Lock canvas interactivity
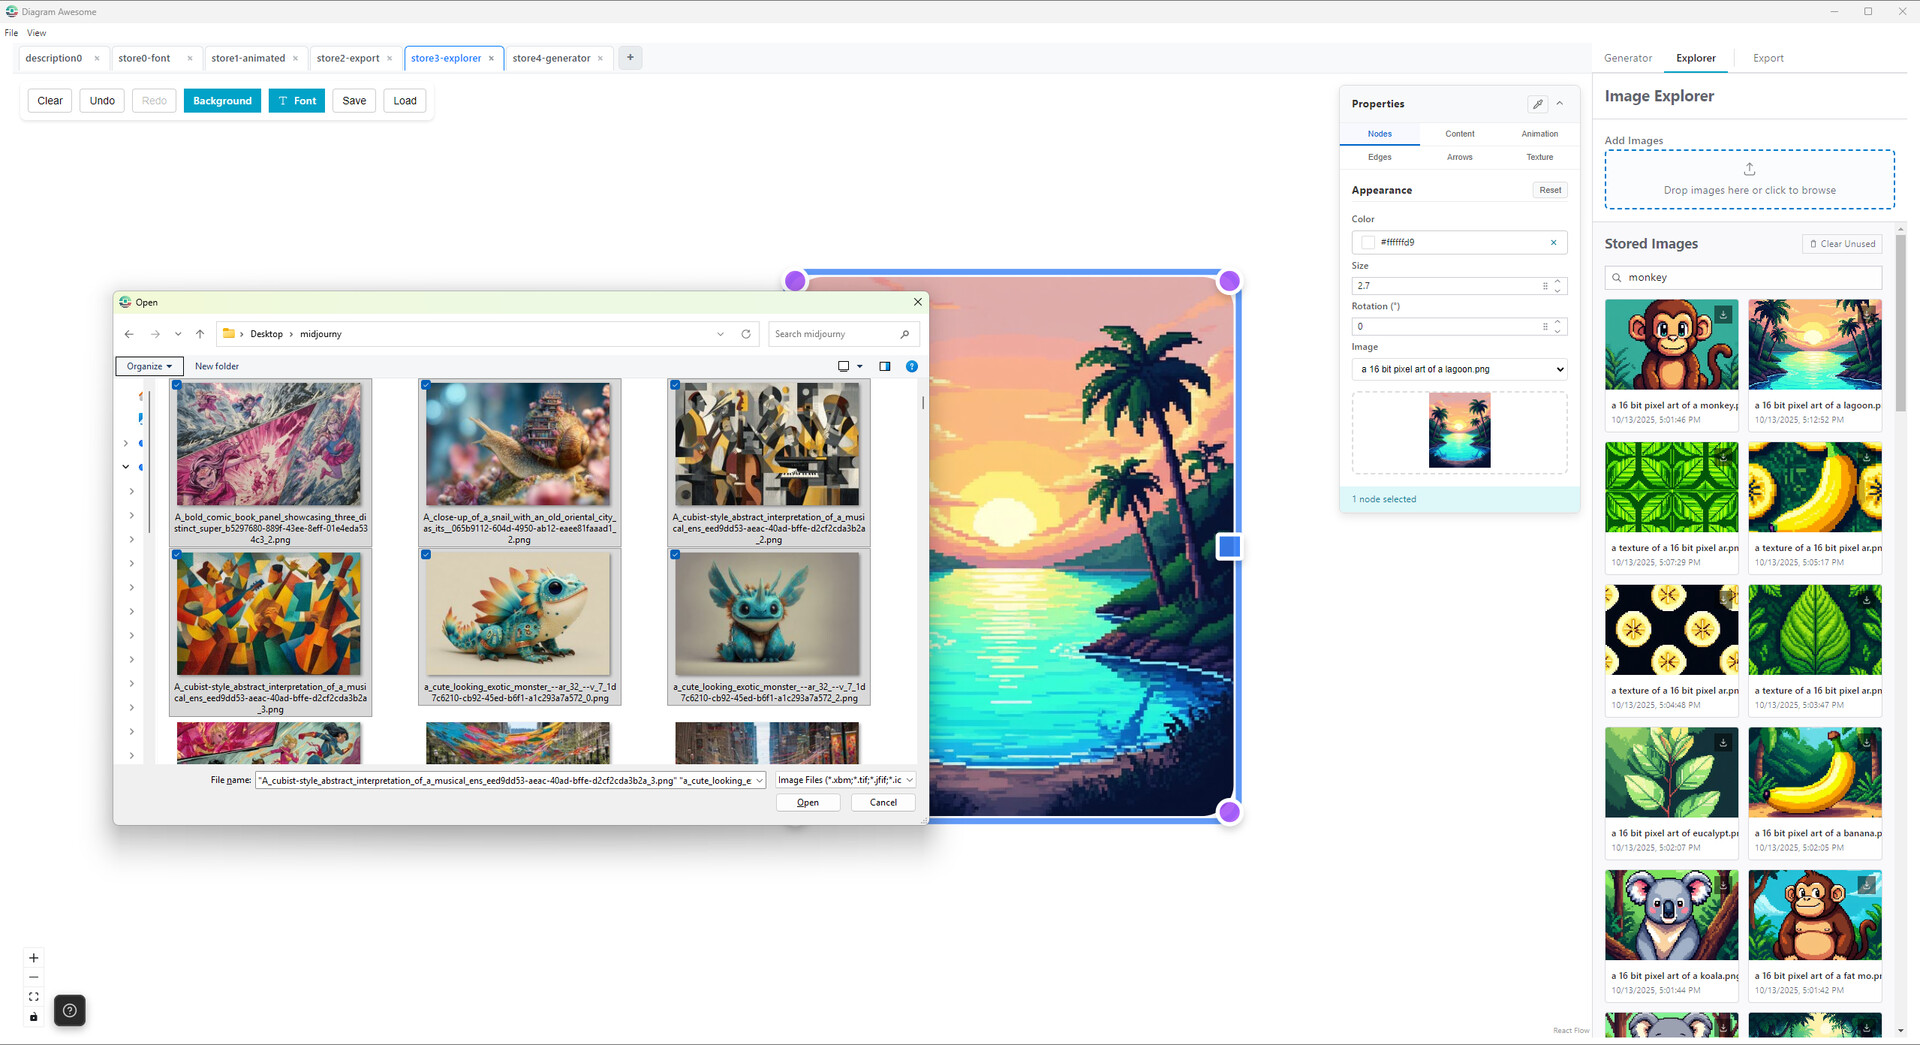 pos(33,1016)
